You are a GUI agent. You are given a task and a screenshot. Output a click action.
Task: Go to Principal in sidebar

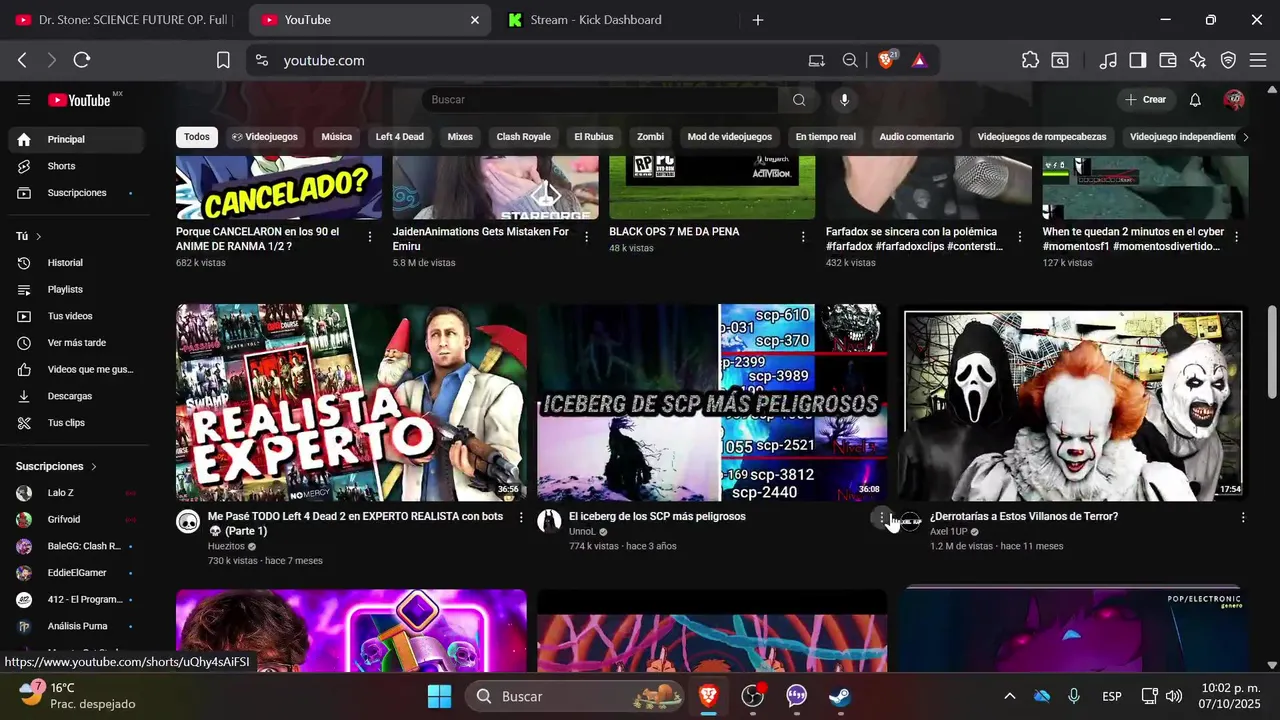tap(77, 139)
